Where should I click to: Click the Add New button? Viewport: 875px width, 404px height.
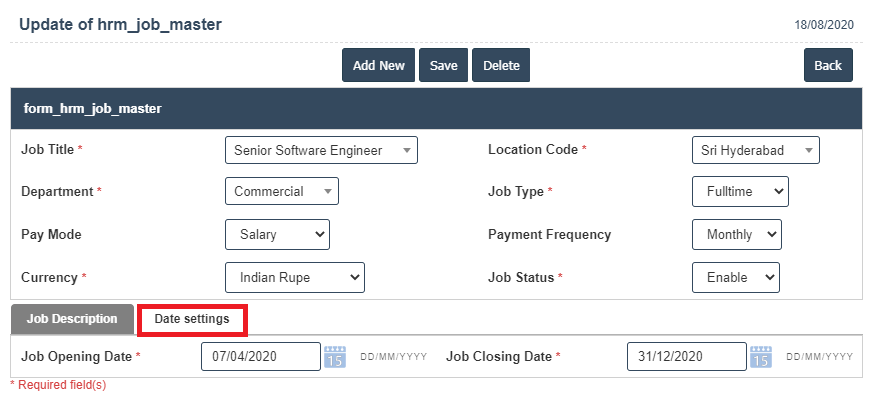coord(379,65)
